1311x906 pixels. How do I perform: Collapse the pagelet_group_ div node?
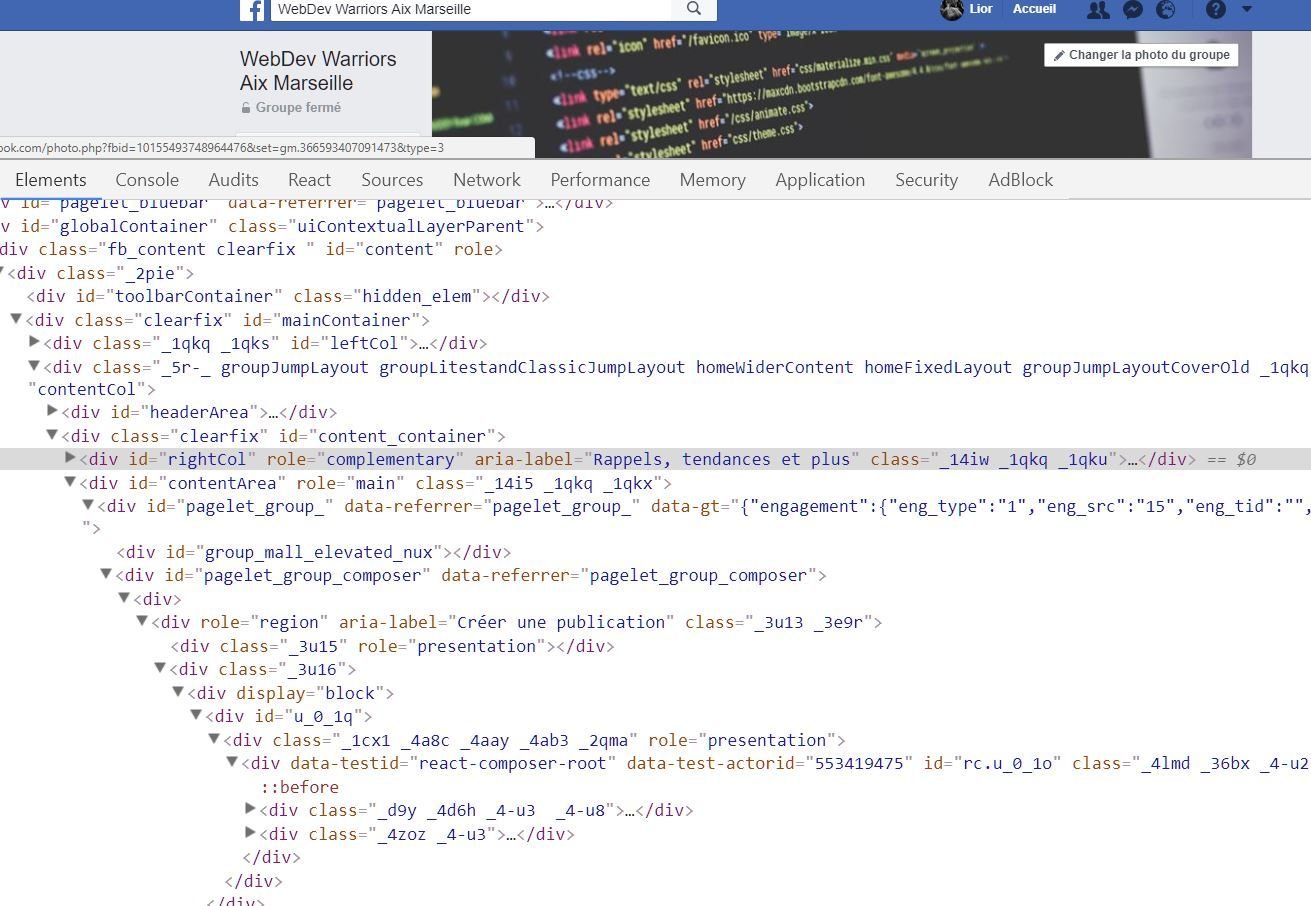(88, 505)
